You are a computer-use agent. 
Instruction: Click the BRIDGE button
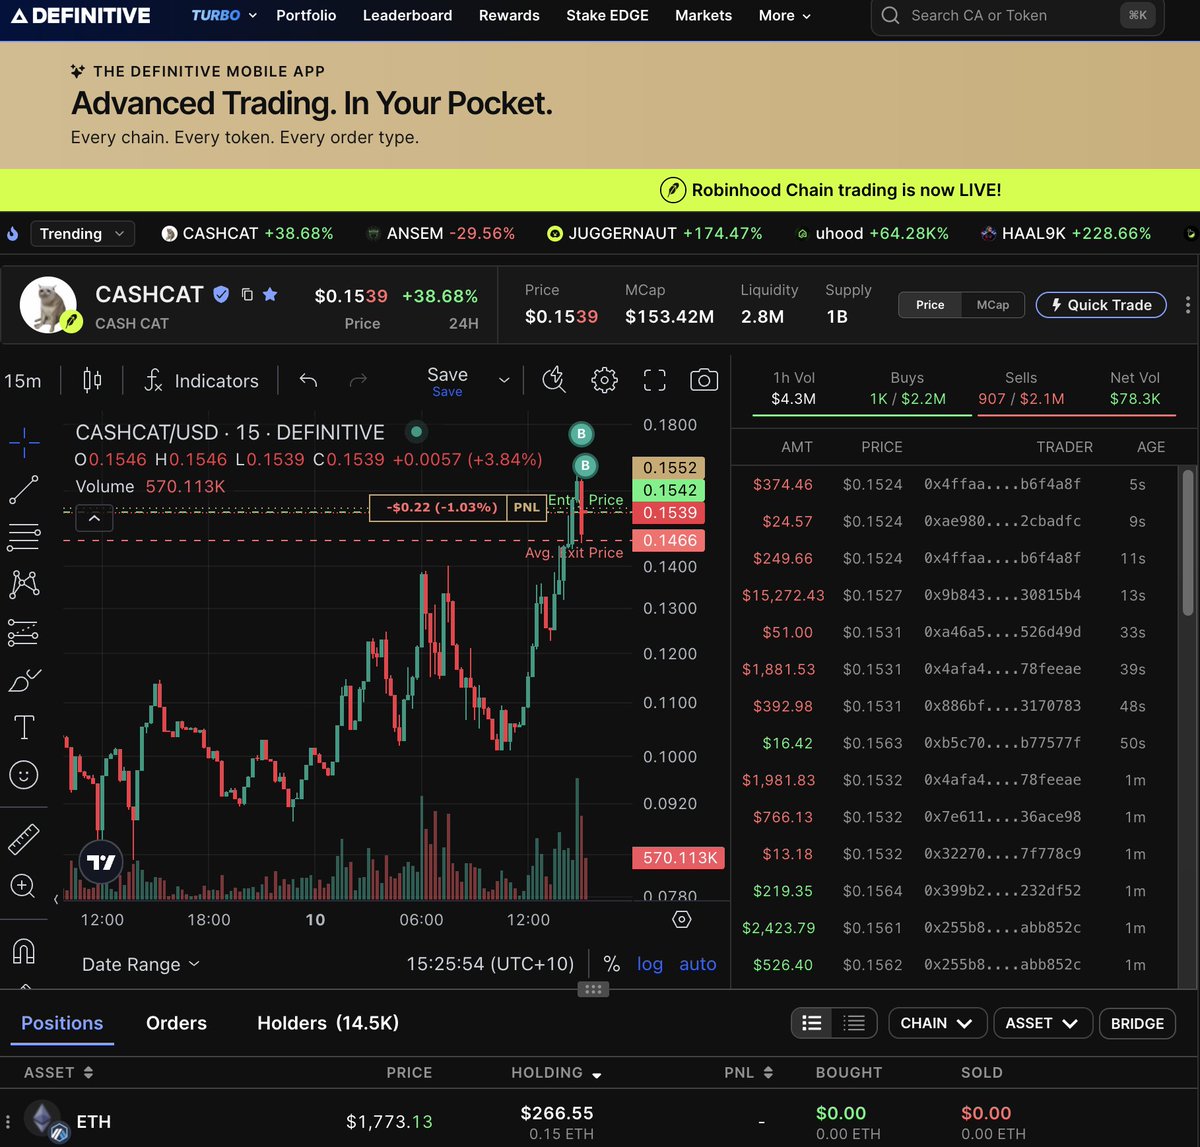pyautogui.click(x=1137, y=1023)
